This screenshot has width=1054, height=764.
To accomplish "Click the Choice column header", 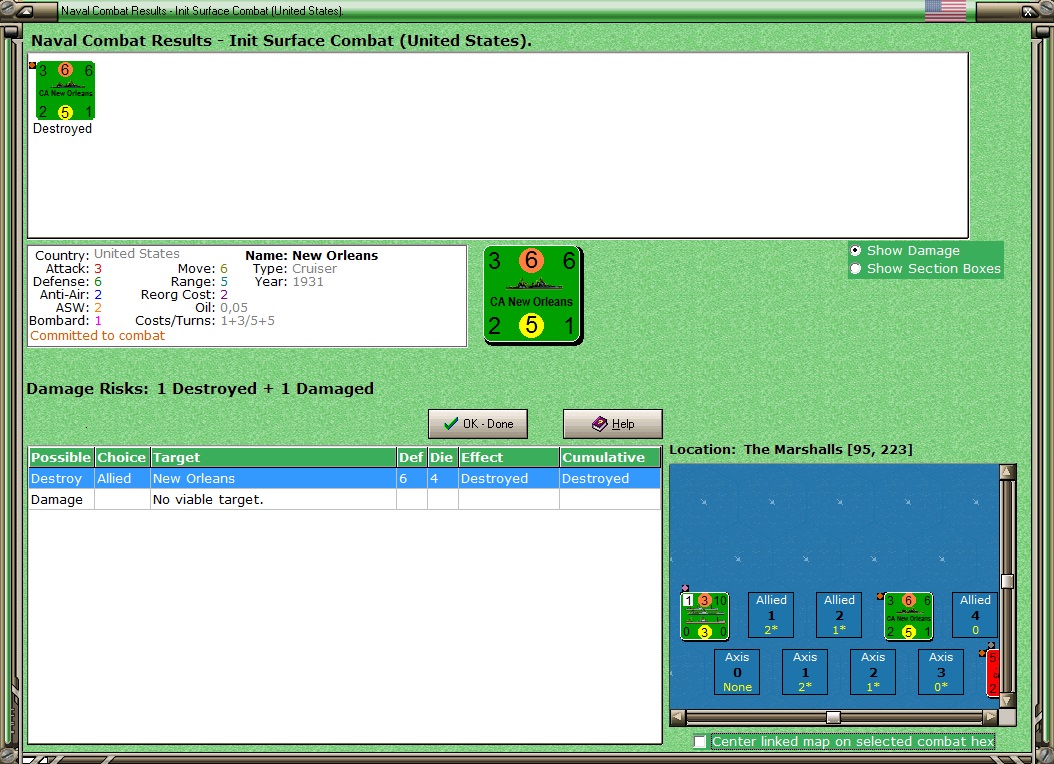I will click(x=122, y=458).
